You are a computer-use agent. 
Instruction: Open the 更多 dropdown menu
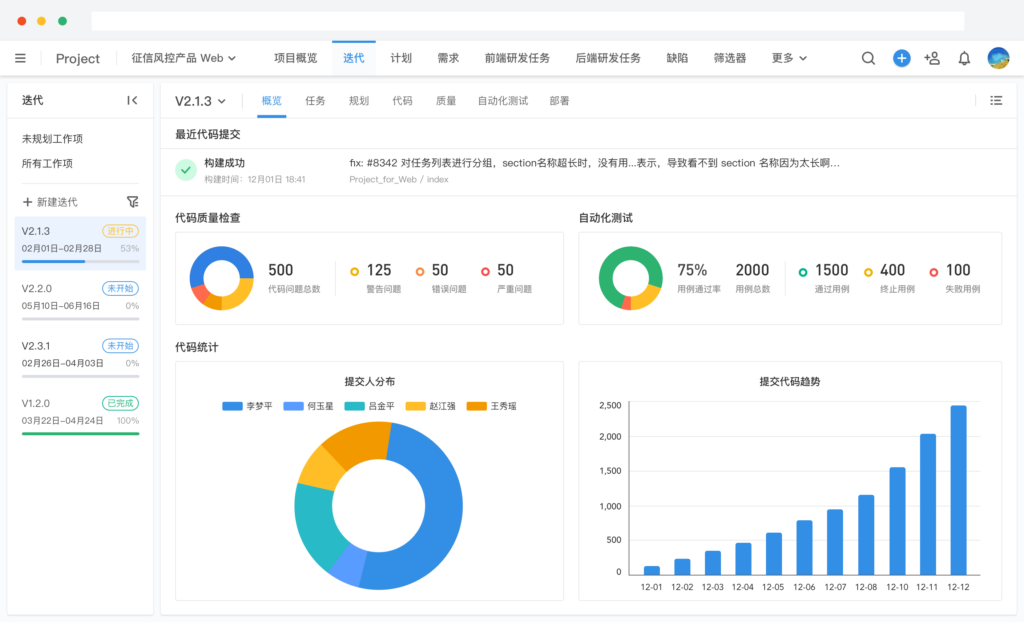[788, 58]
